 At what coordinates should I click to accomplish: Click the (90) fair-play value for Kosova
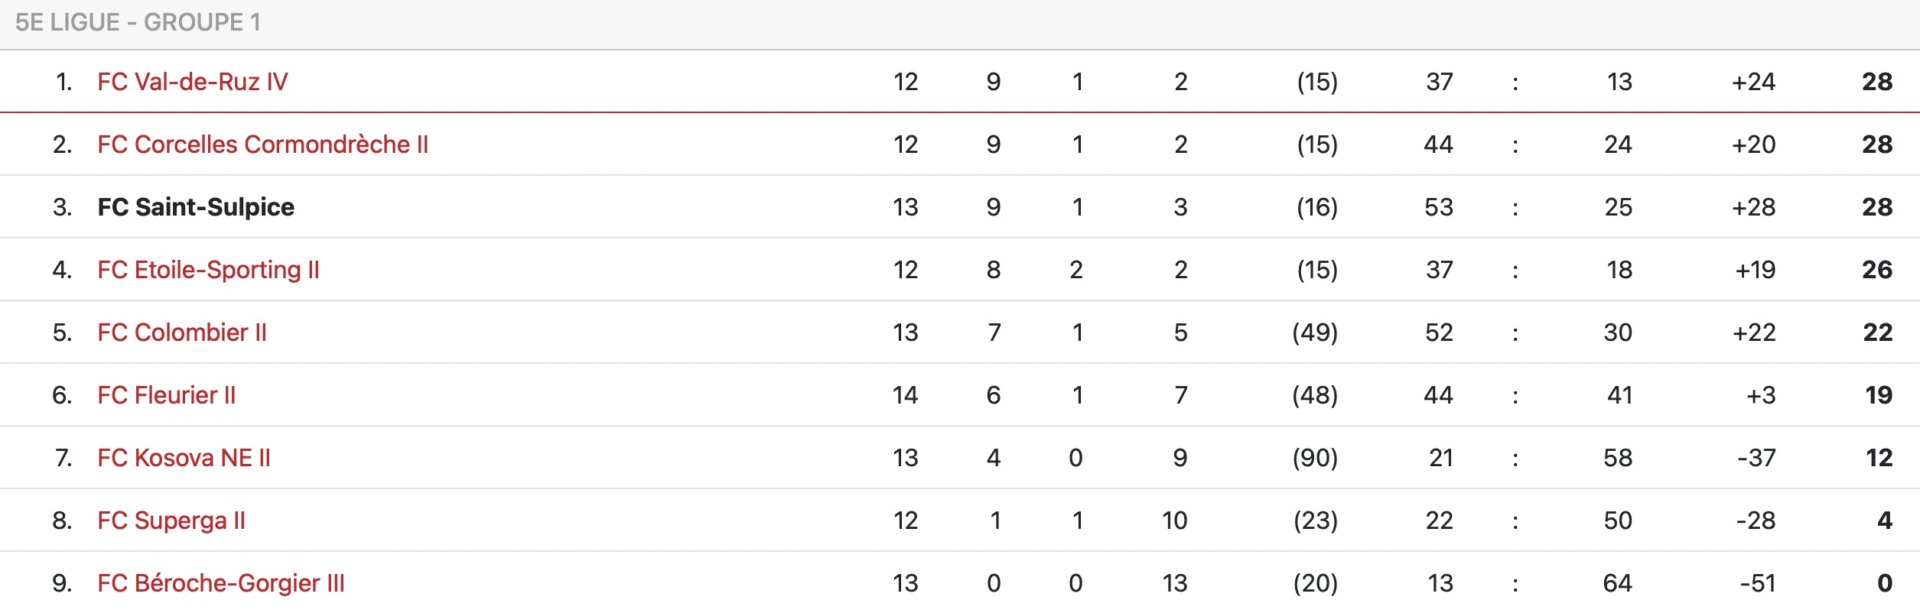(x=1315, y=458)
